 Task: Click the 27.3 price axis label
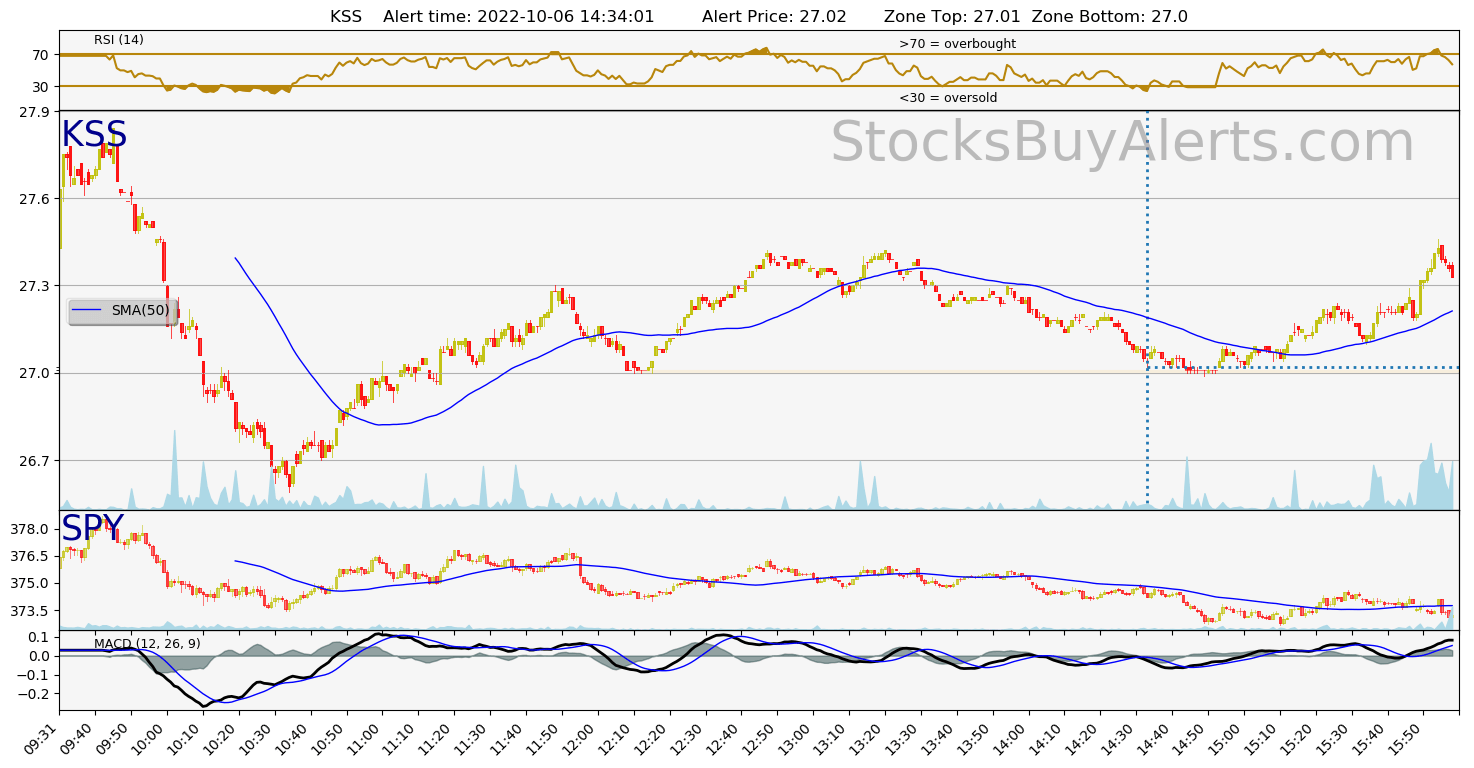tap(36, 286)
